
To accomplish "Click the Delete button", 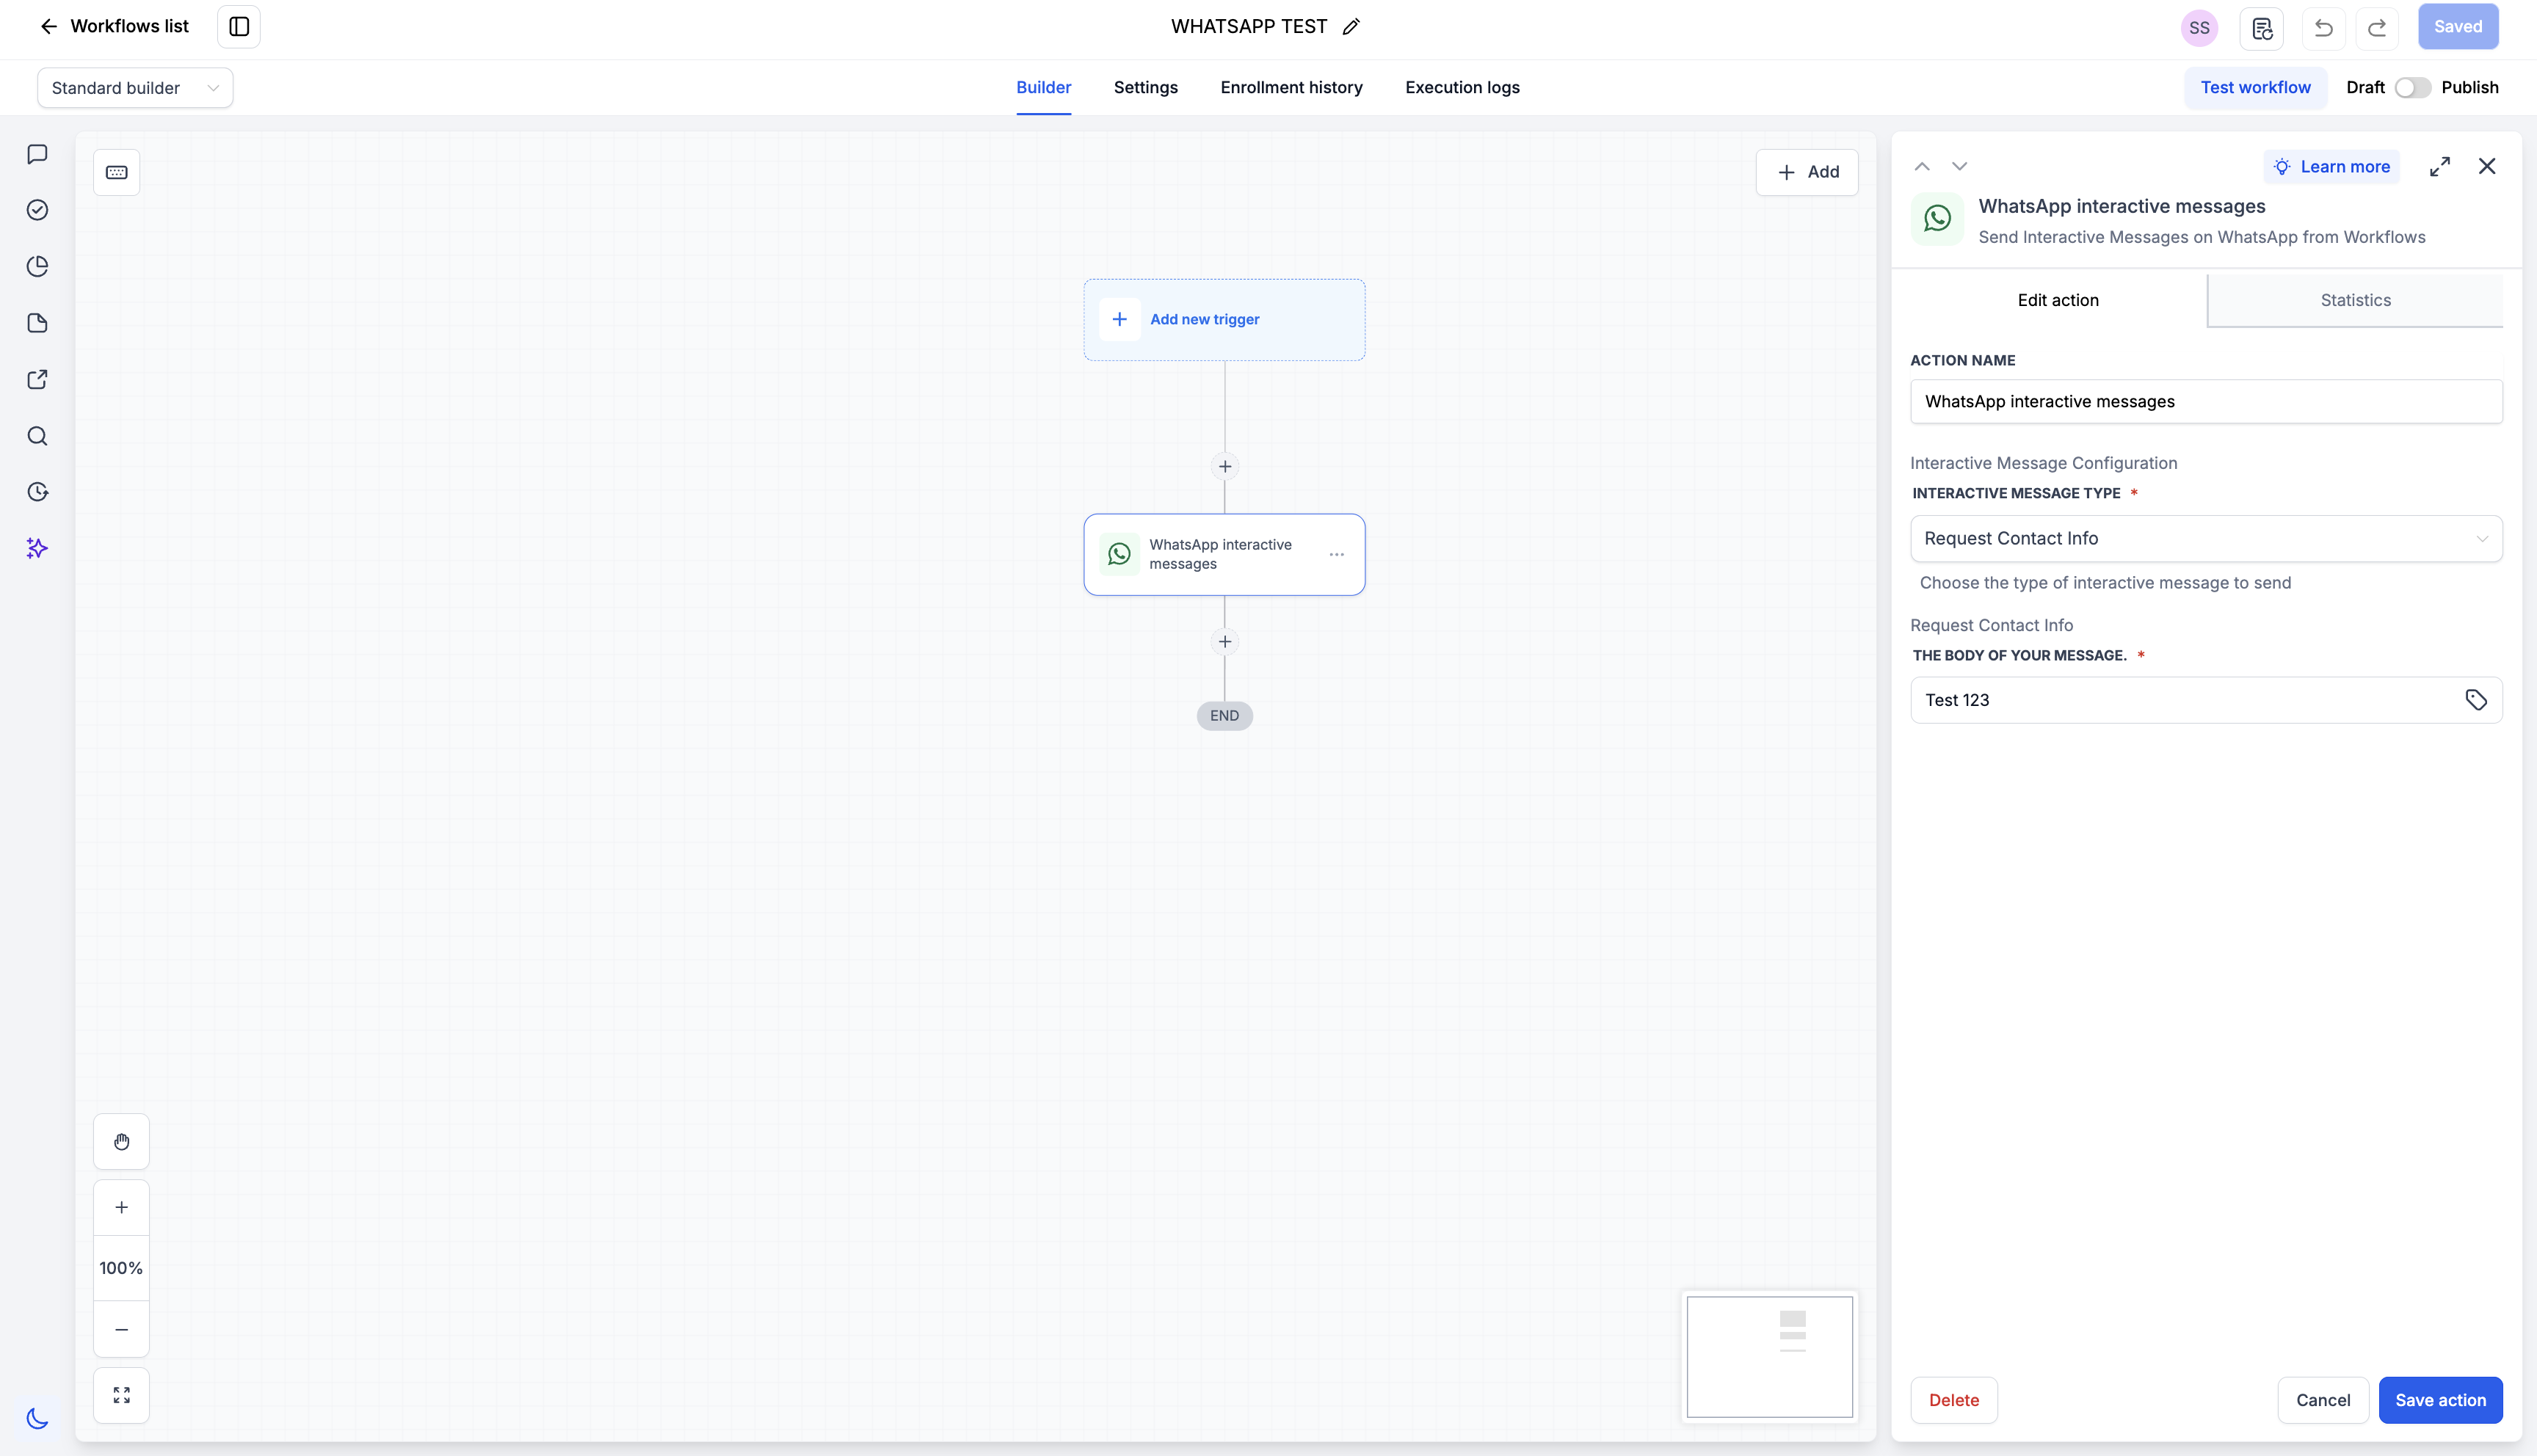I will pos(1953,1400).
